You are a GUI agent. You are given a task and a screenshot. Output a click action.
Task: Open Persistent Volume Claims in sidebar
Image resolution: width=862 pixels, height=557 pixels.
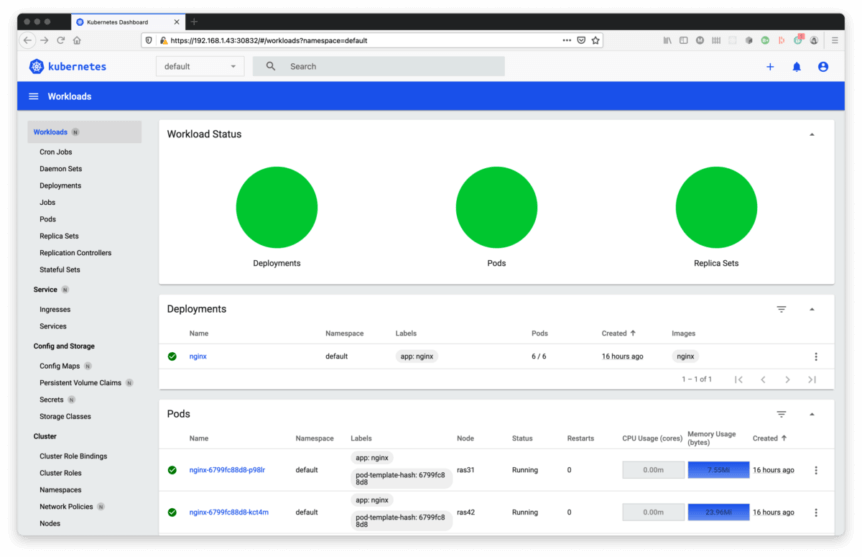coord(80,383)
